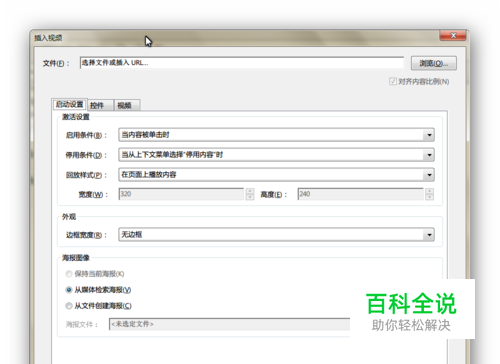The image size is (500, 364).
Task: Open the 边框宽度 dropdown
Action: (276, 235)
